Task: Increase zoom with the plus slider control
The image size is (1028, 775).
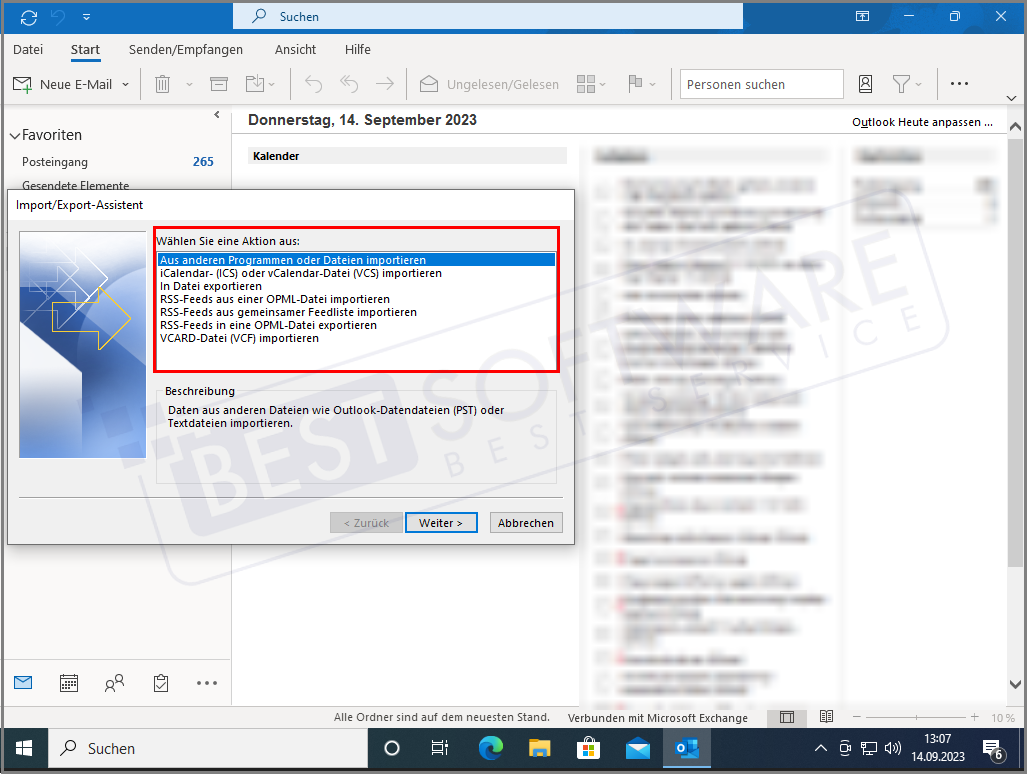Action: [974, 717]
